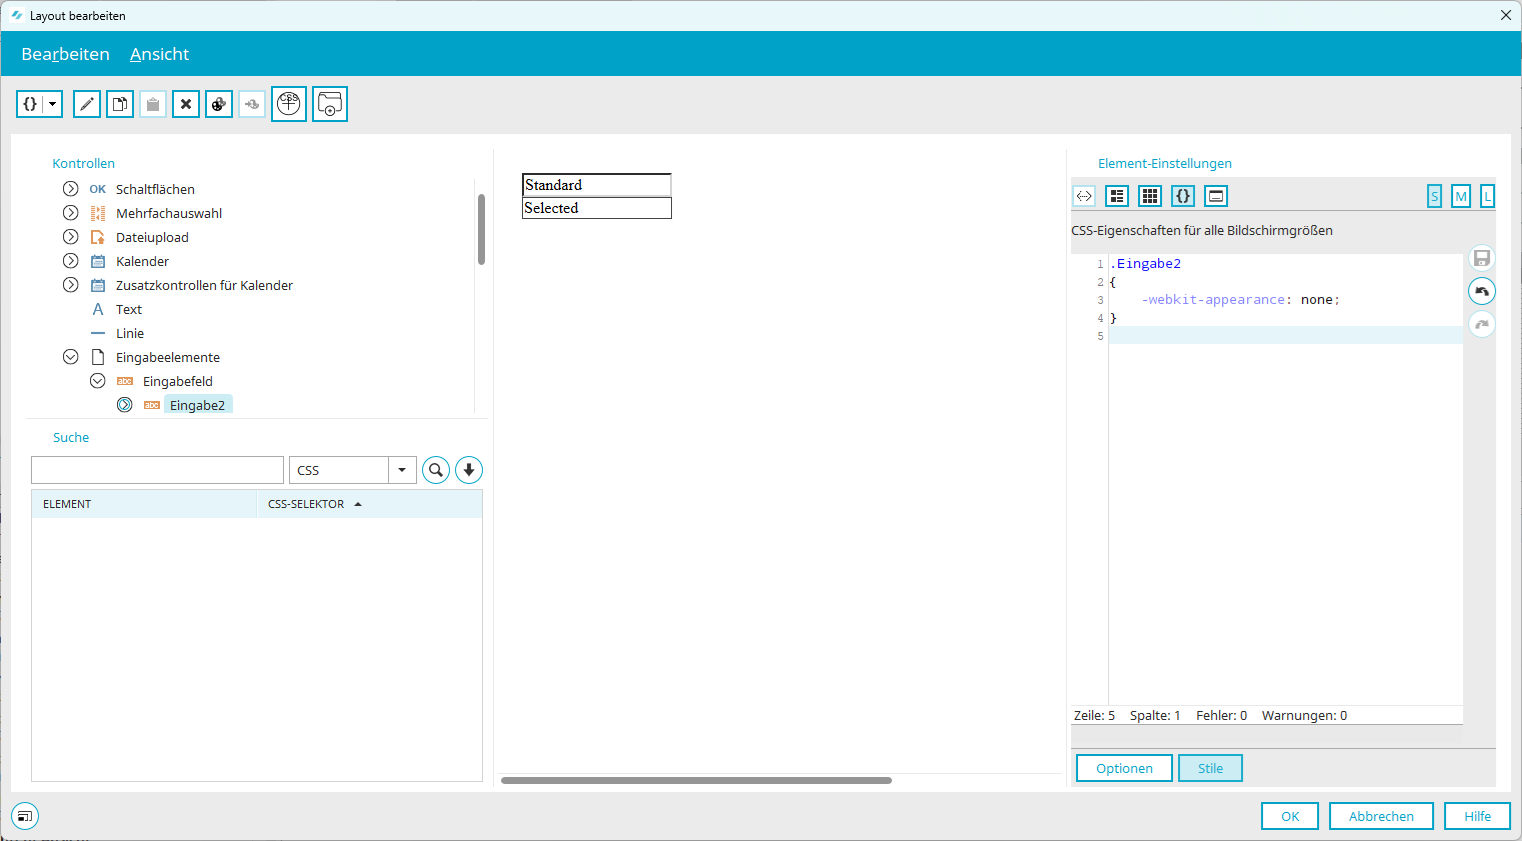Collapse the Eingabefeld tree node
Image resolution: width=1522 pixels, height=841 pixels.
pyautogui.click(x=97, y=381)
